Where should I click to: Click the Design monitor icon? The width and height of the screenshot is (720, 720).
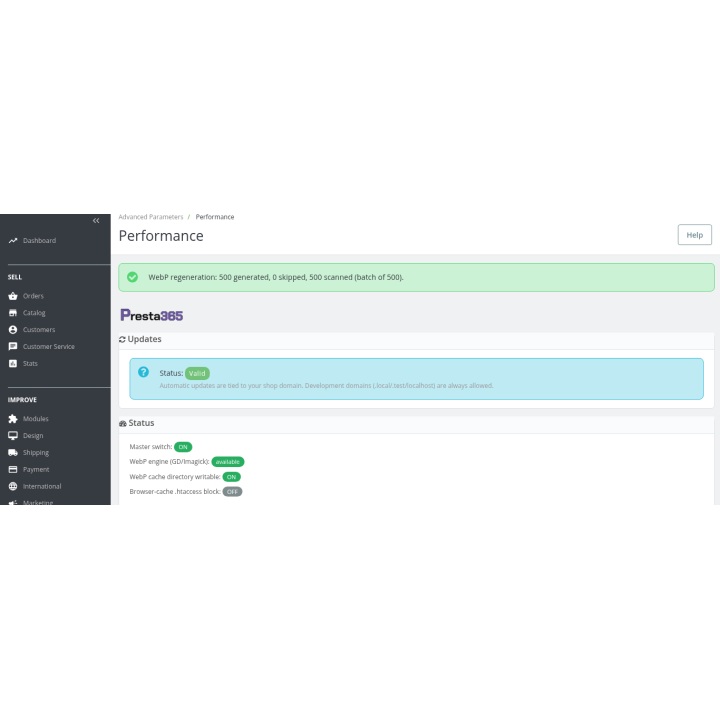tap(13, 436)
